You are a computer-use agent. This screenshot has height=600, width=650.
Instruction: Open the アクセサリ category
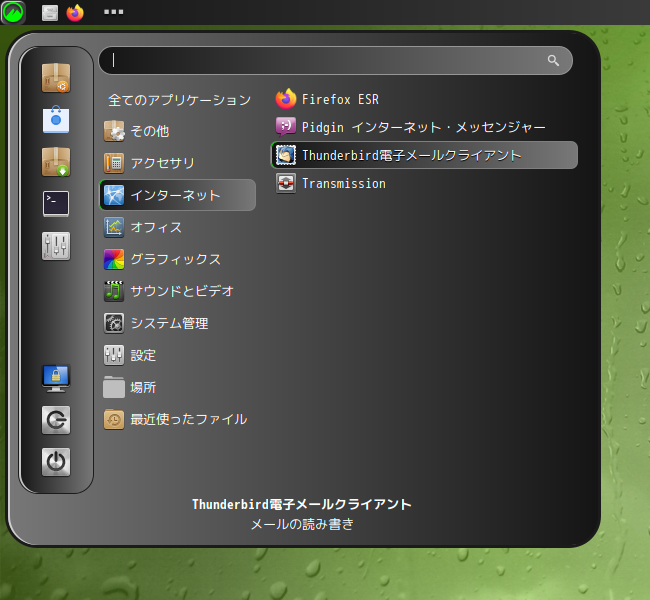(x=177, y=163)
